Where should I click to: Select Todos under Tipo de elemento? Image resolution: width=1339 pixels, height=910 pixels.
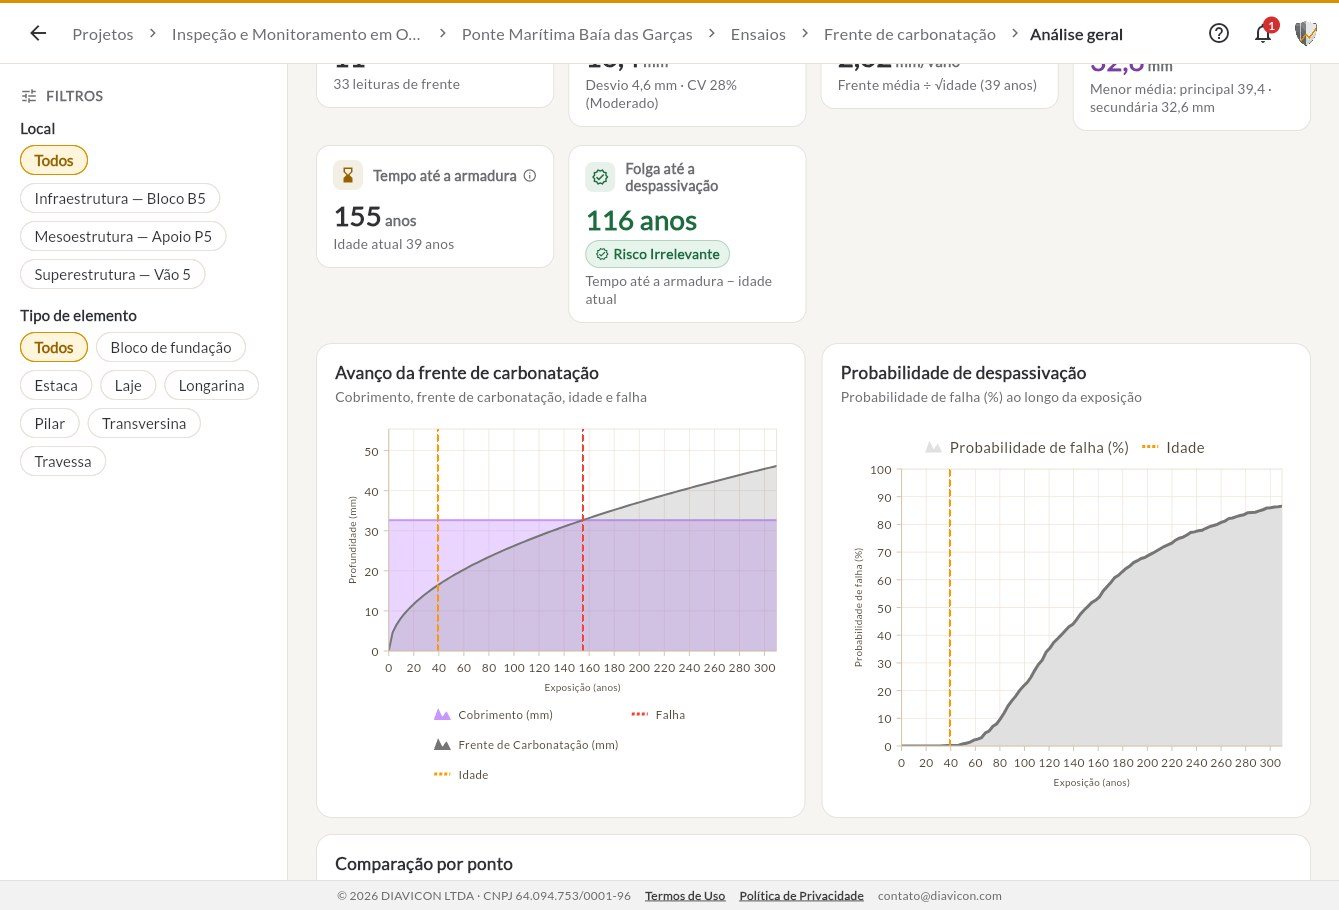(x=54, y=347)
